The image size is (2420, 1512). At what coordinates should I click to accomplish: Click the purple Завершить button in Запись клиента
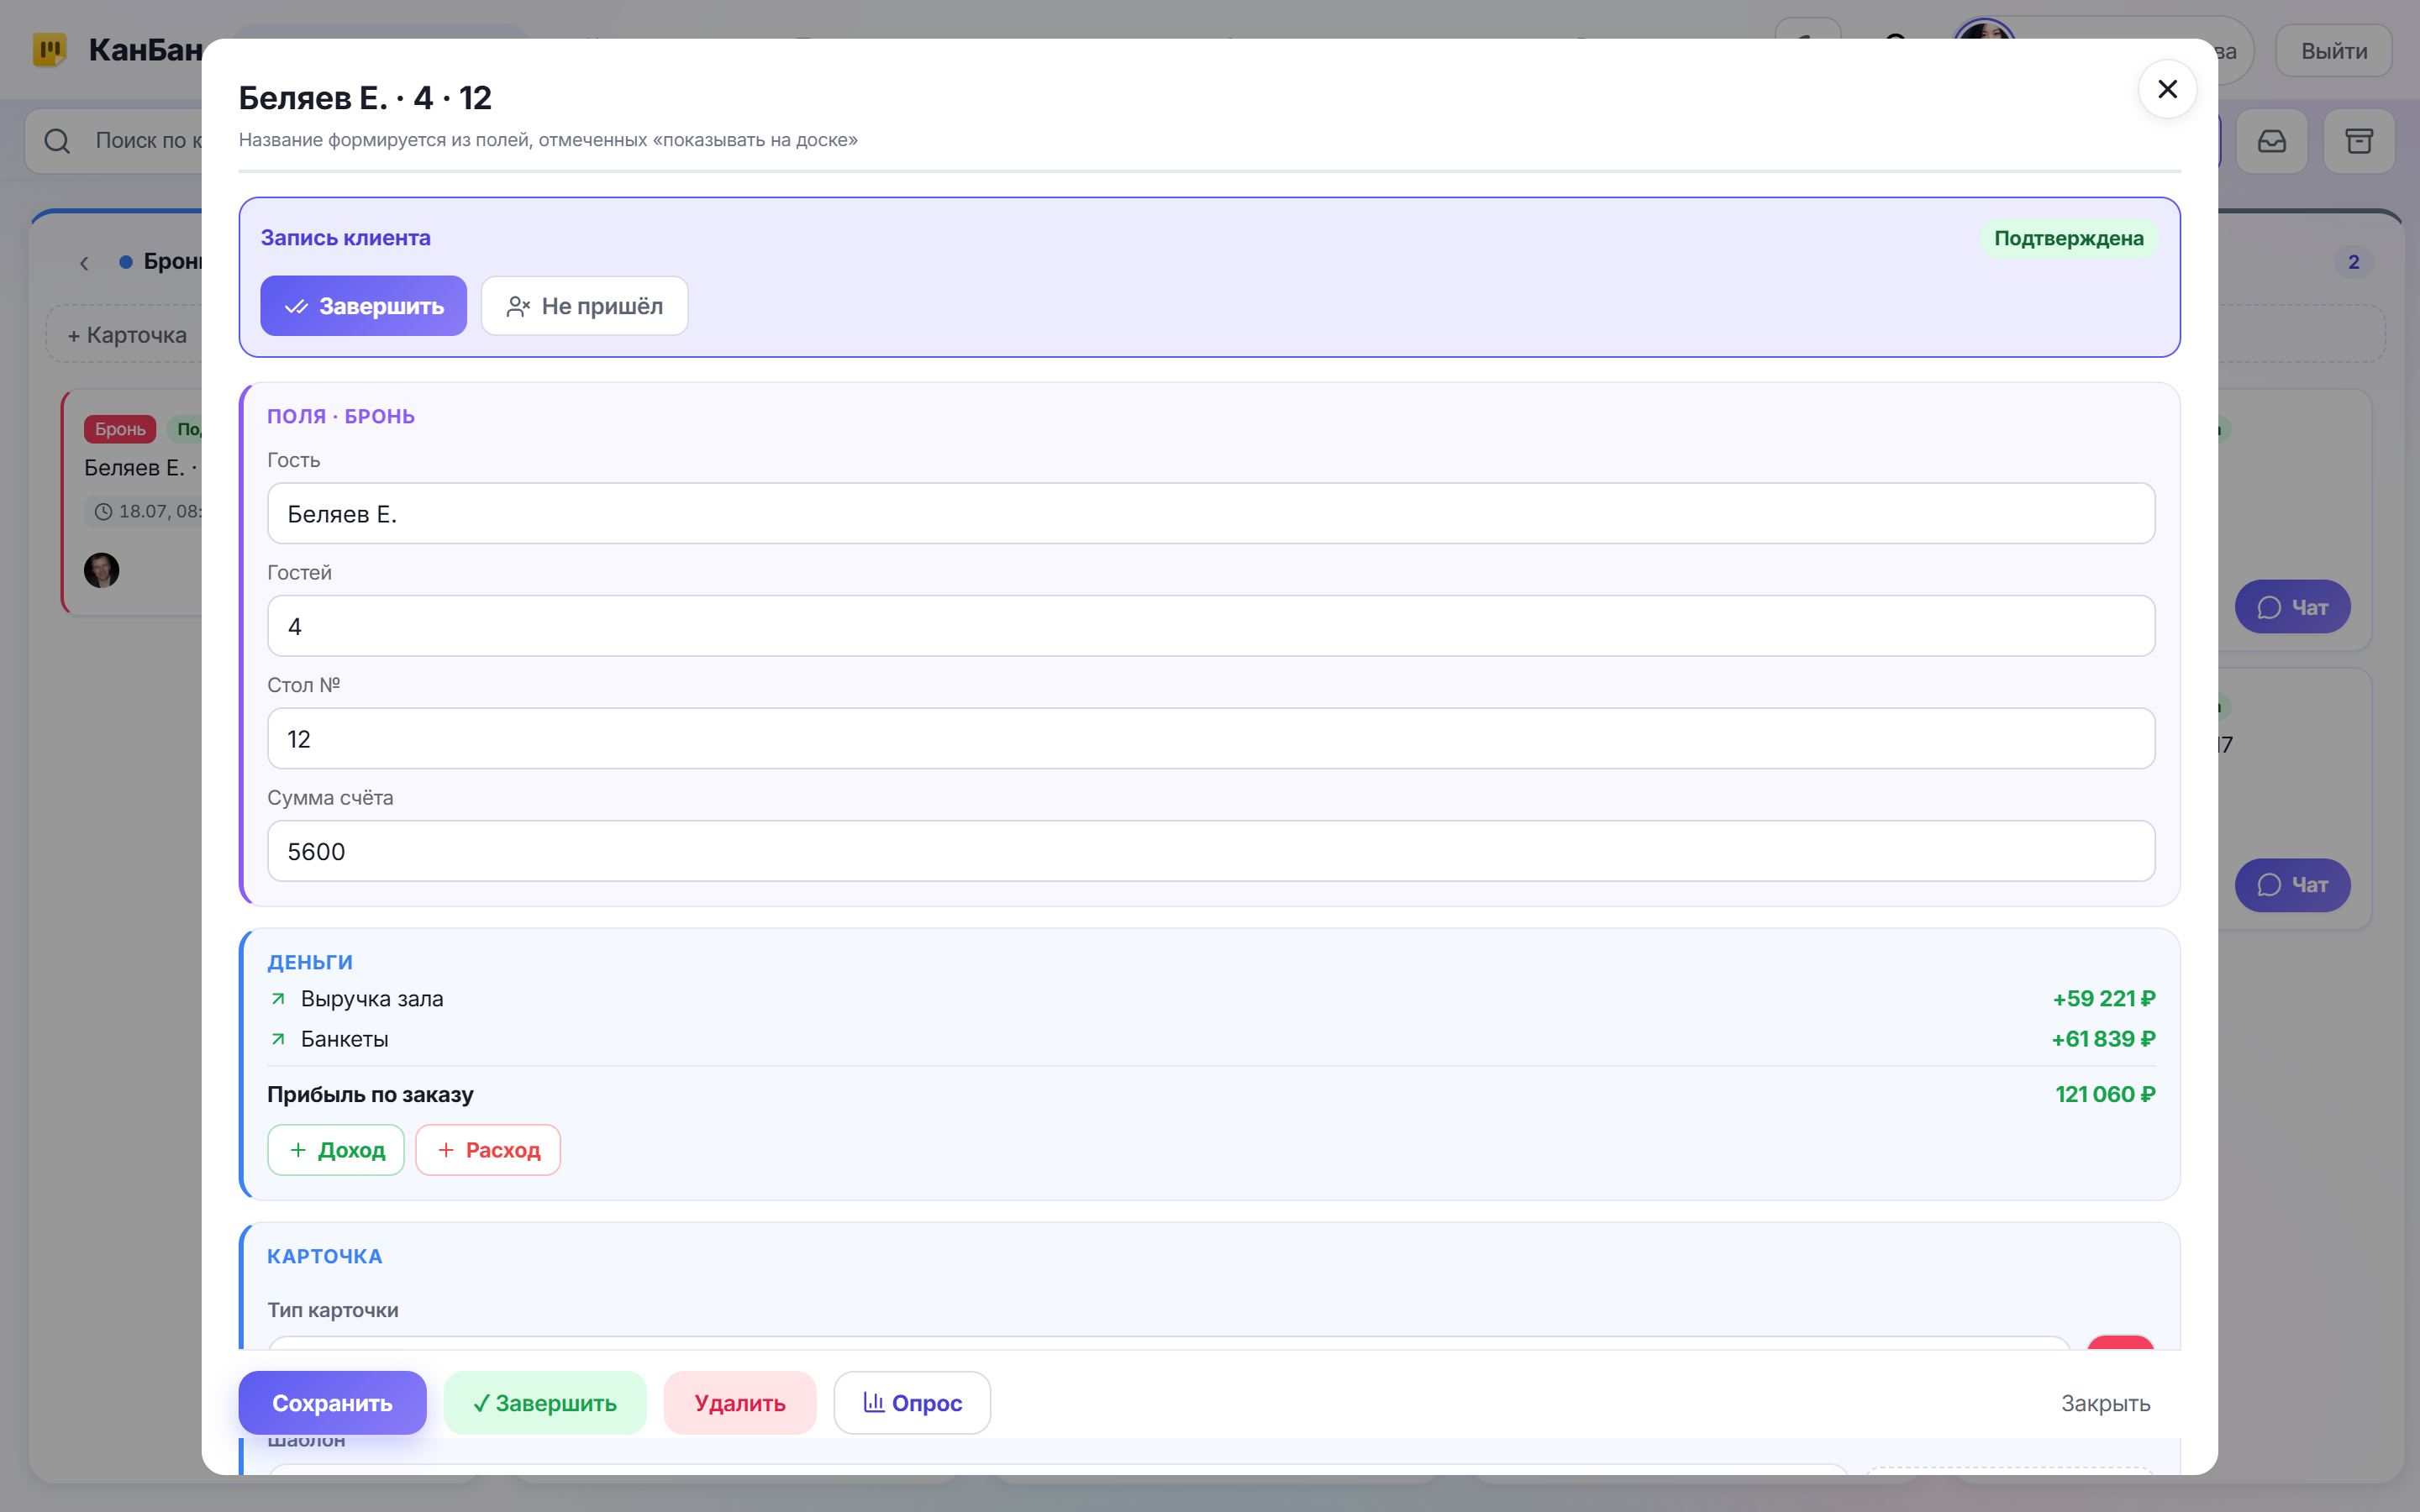363,306
